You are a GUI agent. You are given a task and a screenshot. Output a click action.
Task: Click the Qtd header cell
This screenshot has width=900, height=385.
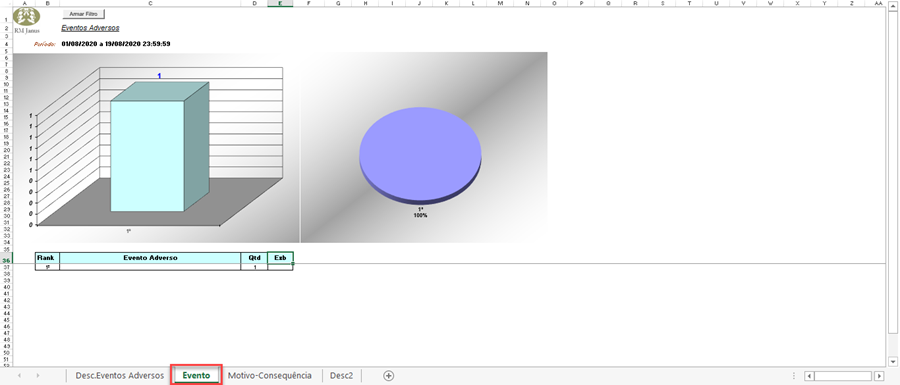[254, 258]
